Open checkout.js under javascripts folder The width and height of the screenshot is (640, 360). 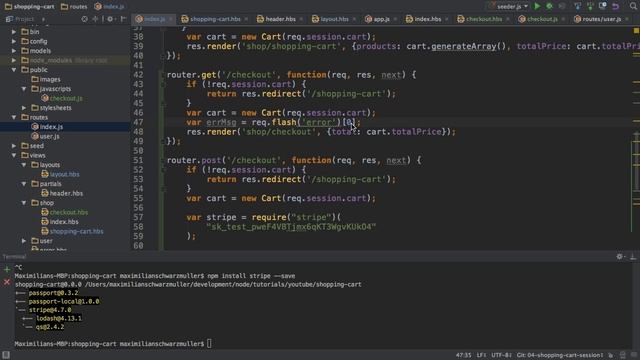coord(62,98)
